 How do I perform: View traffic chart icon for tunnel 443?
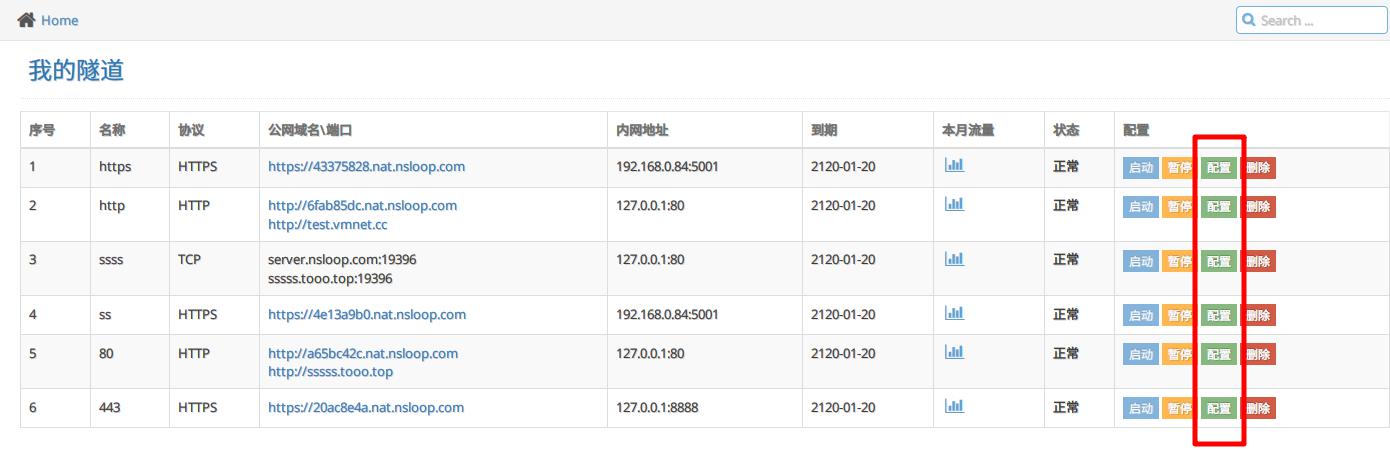click(954, 406)
